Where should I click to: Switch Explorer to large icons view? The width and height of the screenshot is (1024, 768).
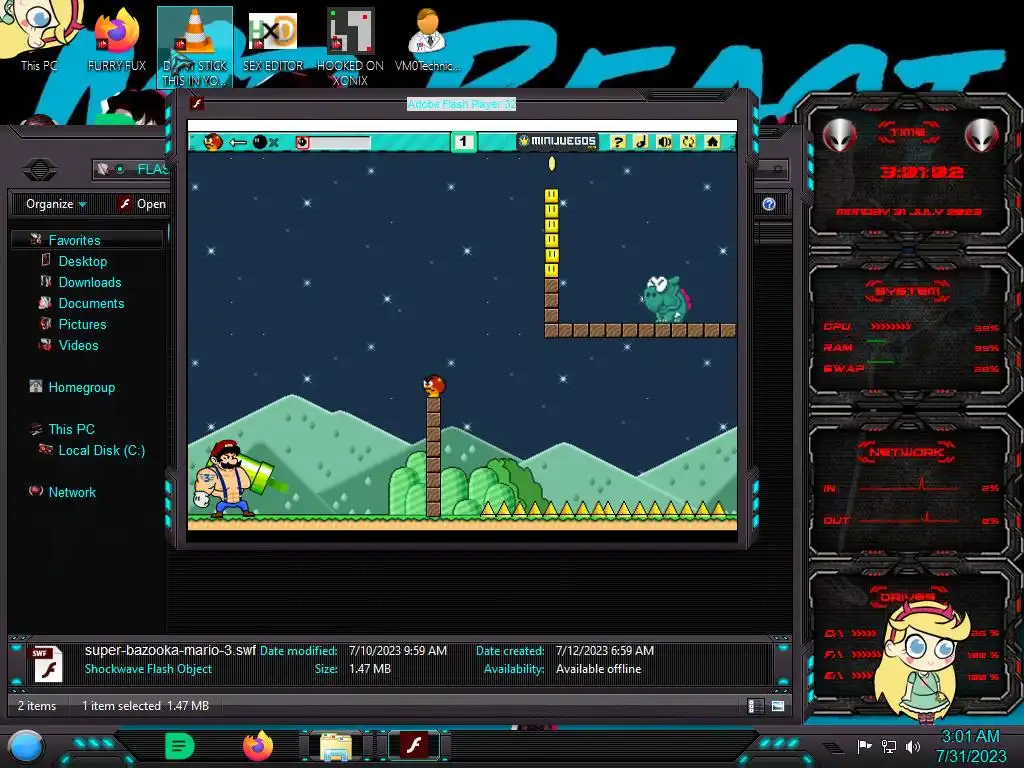tap(778, 705)
